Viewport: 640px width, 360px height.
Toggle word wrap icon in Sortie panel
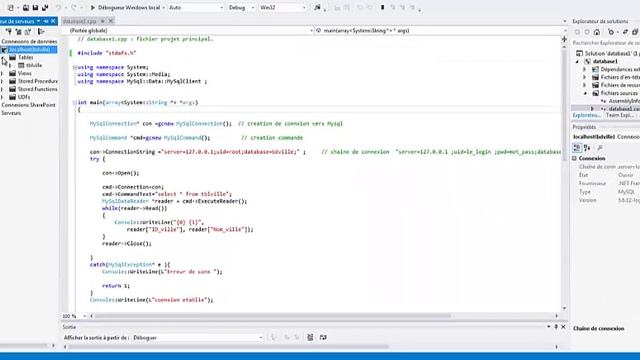click(323, 337)
